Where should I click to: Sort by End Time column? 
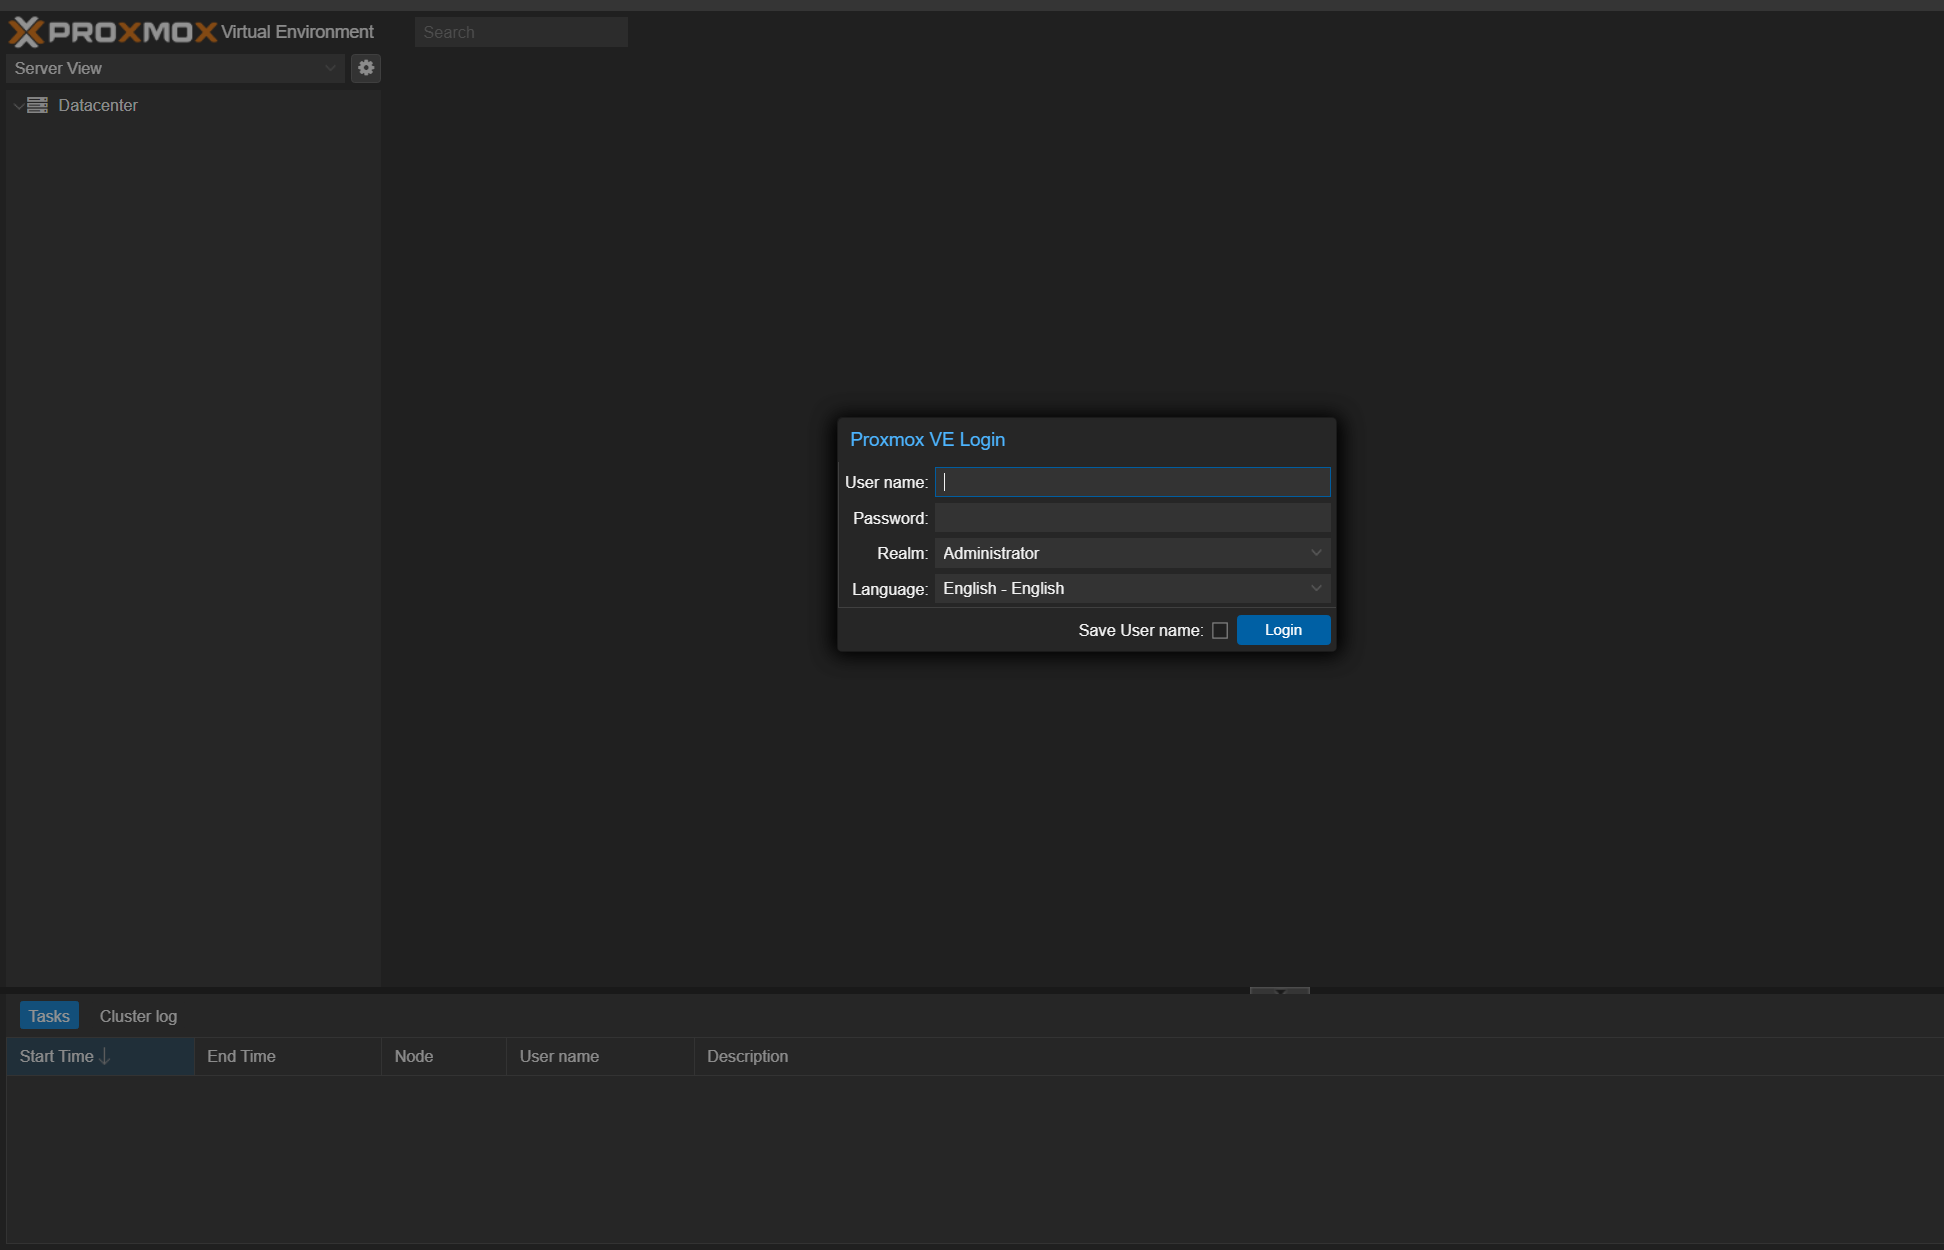point(288,1056)
